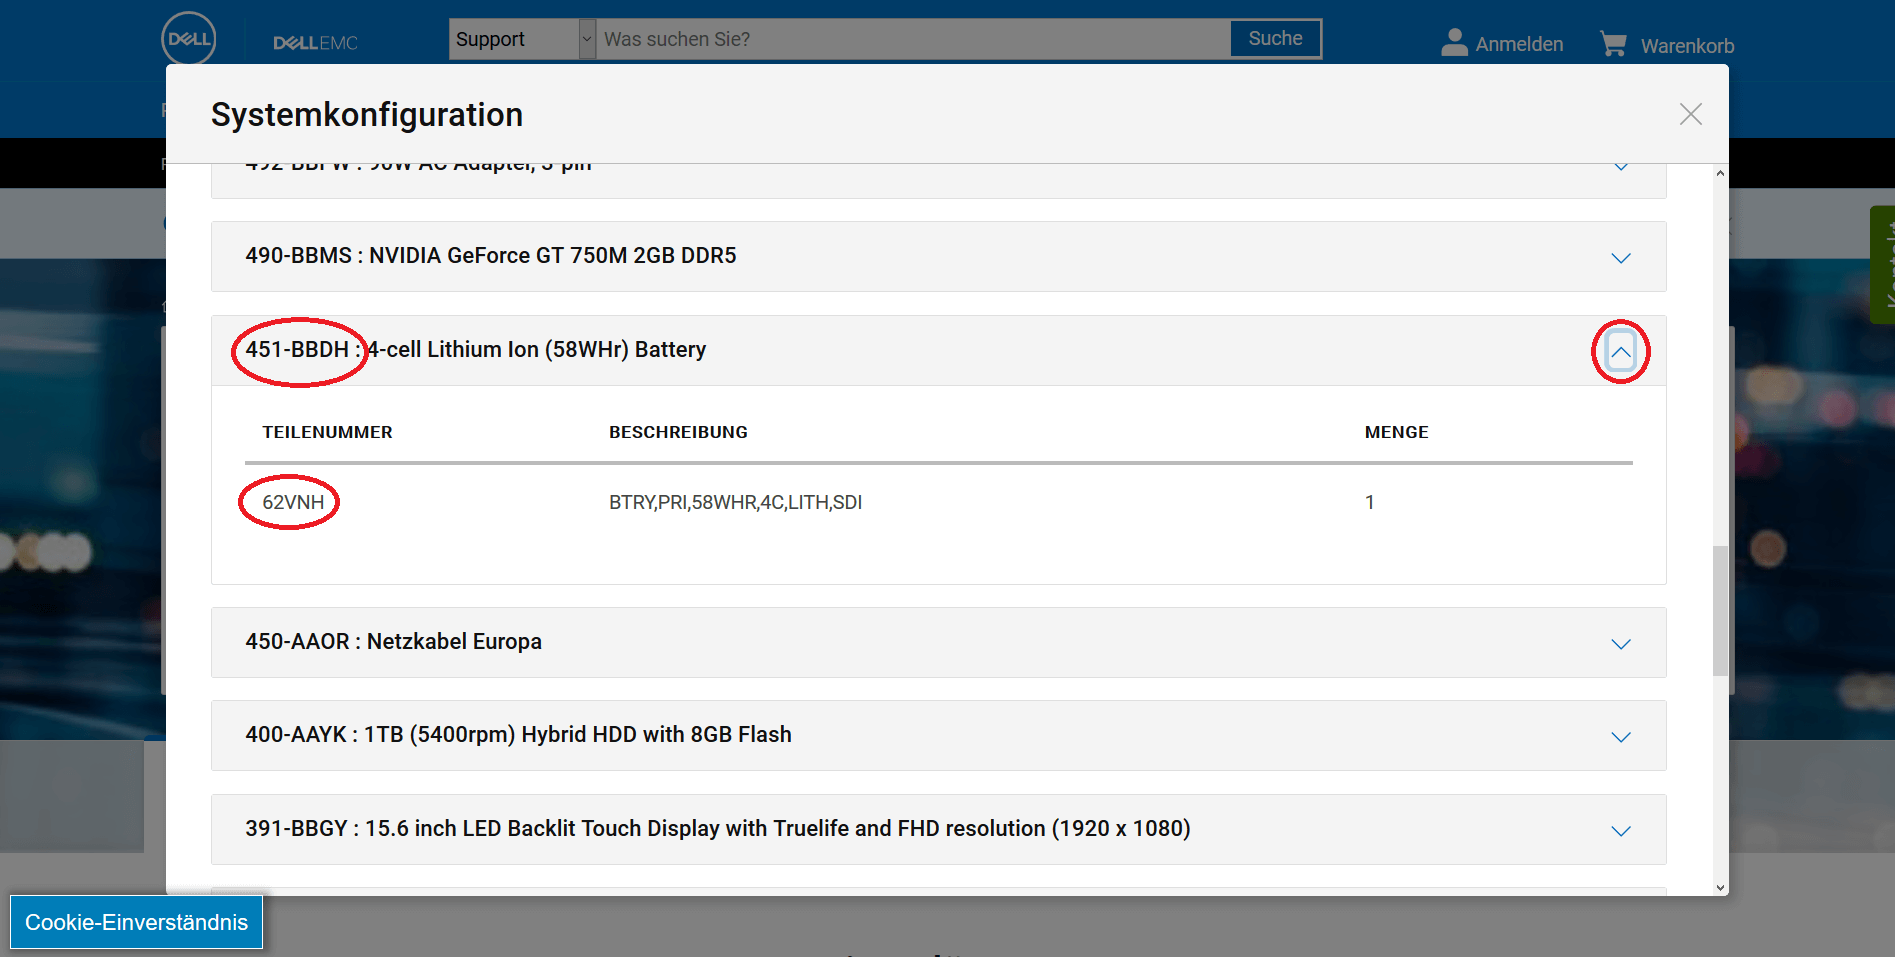Click the Anmelden link text
Viewport: 1895px width, 957px height.
pyautogui.click(x=1519, y=44)
